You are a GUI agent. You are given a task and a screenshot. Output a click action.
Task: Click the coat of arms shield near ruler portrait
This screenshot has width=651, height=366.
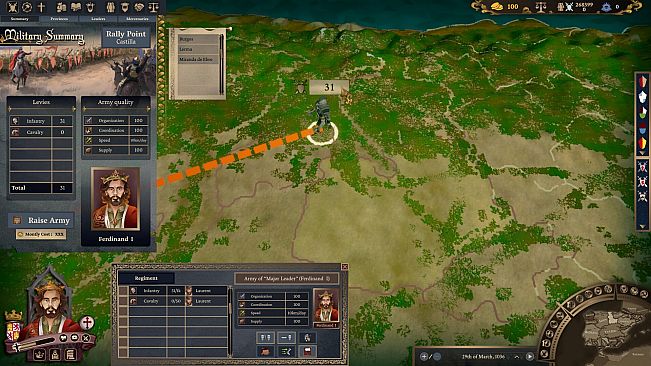point(14,332)
